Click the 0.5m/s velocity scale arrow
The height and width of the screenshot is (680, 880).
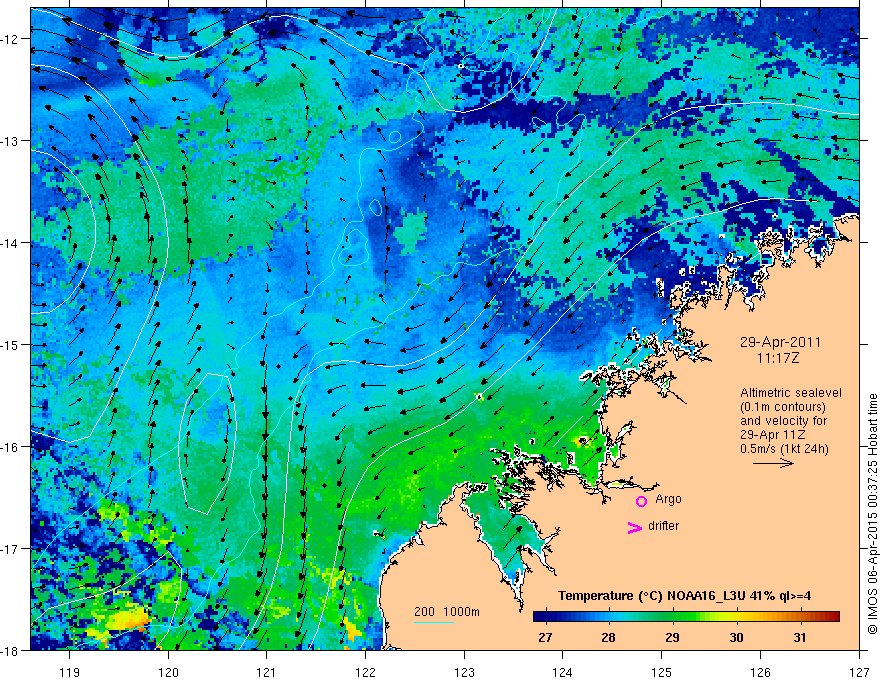[x=773, y=463]
